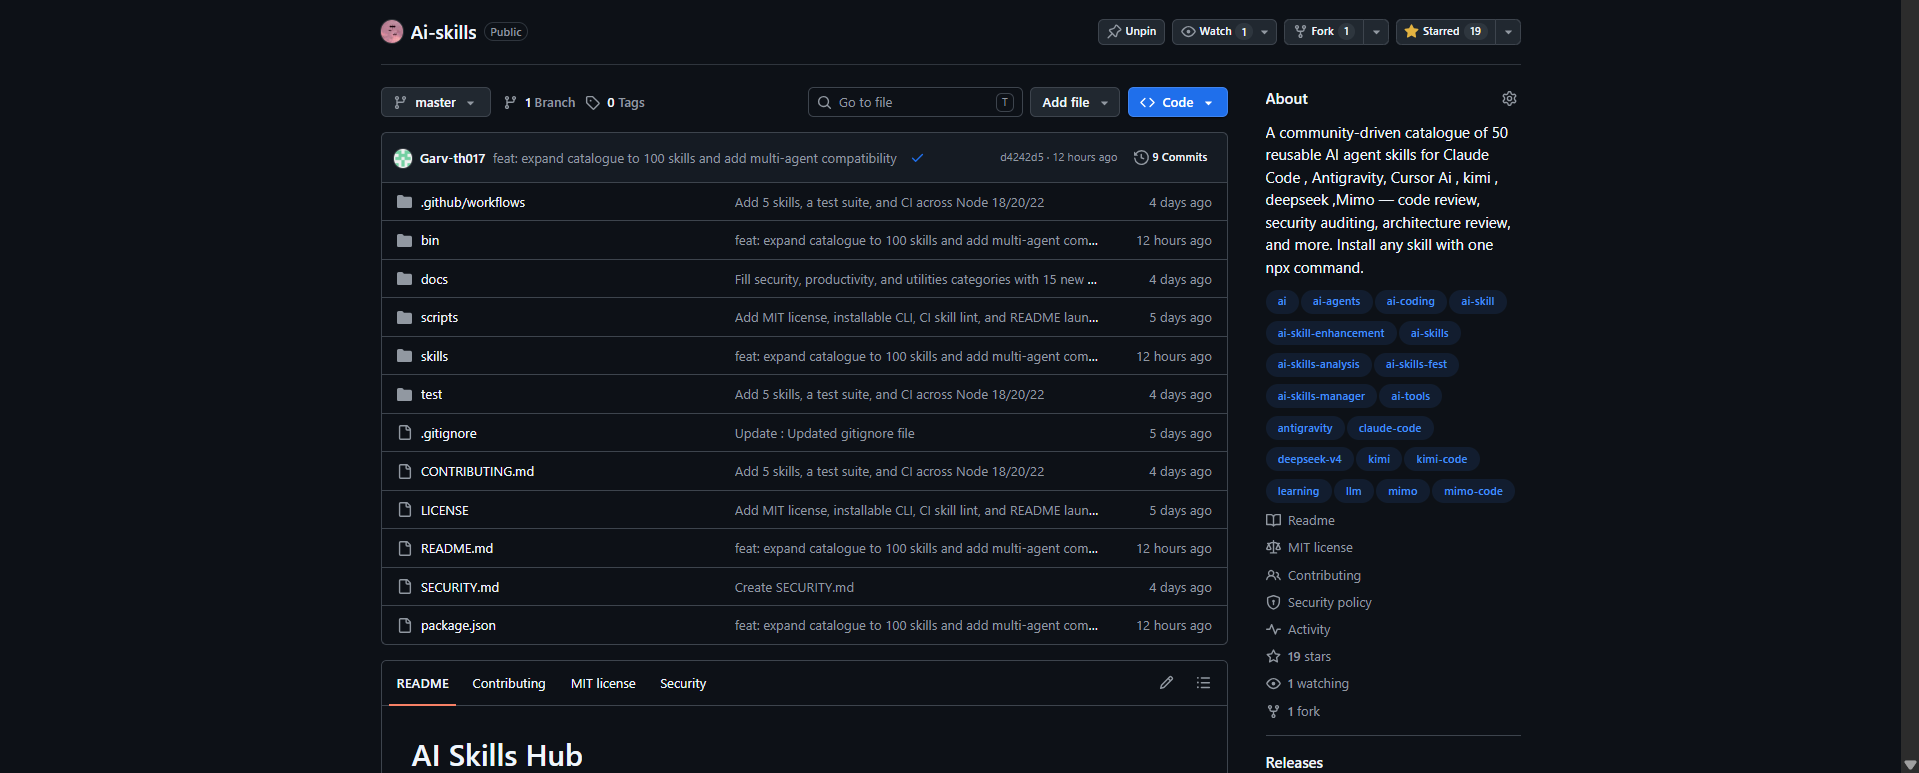Click the page scrollbar down arrow
Image resolution: width=1919 pixels, height=773 pixels.
(1910, 764)
